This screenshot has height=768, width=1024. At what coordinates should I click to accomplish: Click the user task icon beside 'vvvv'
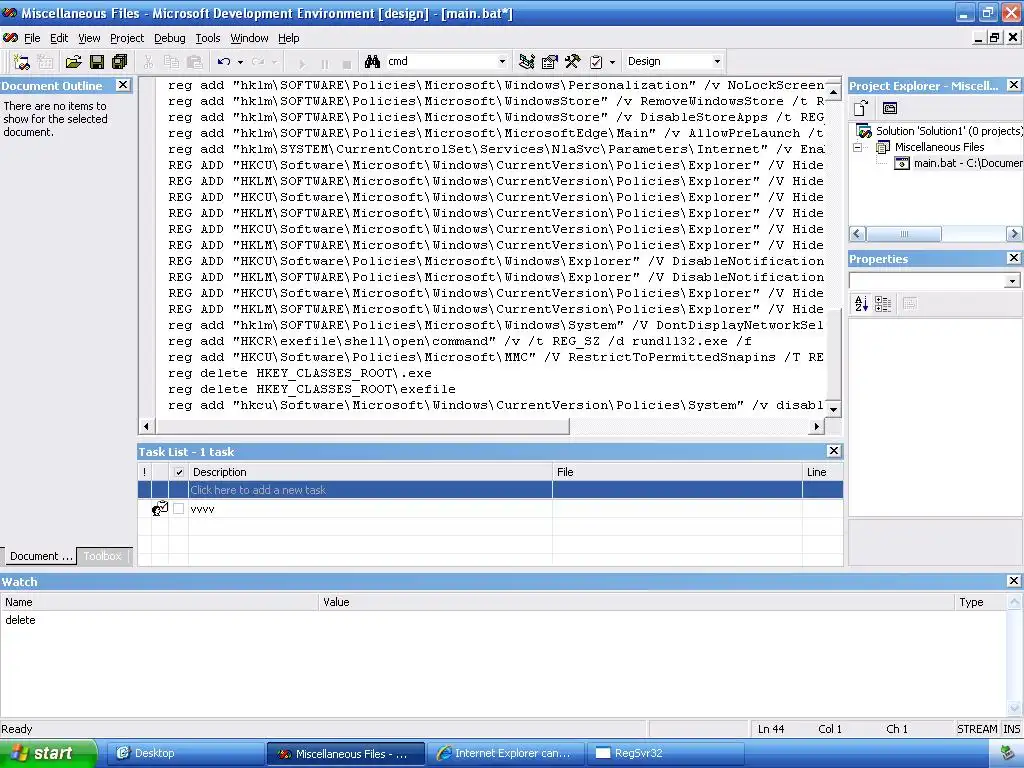(160, 509)
